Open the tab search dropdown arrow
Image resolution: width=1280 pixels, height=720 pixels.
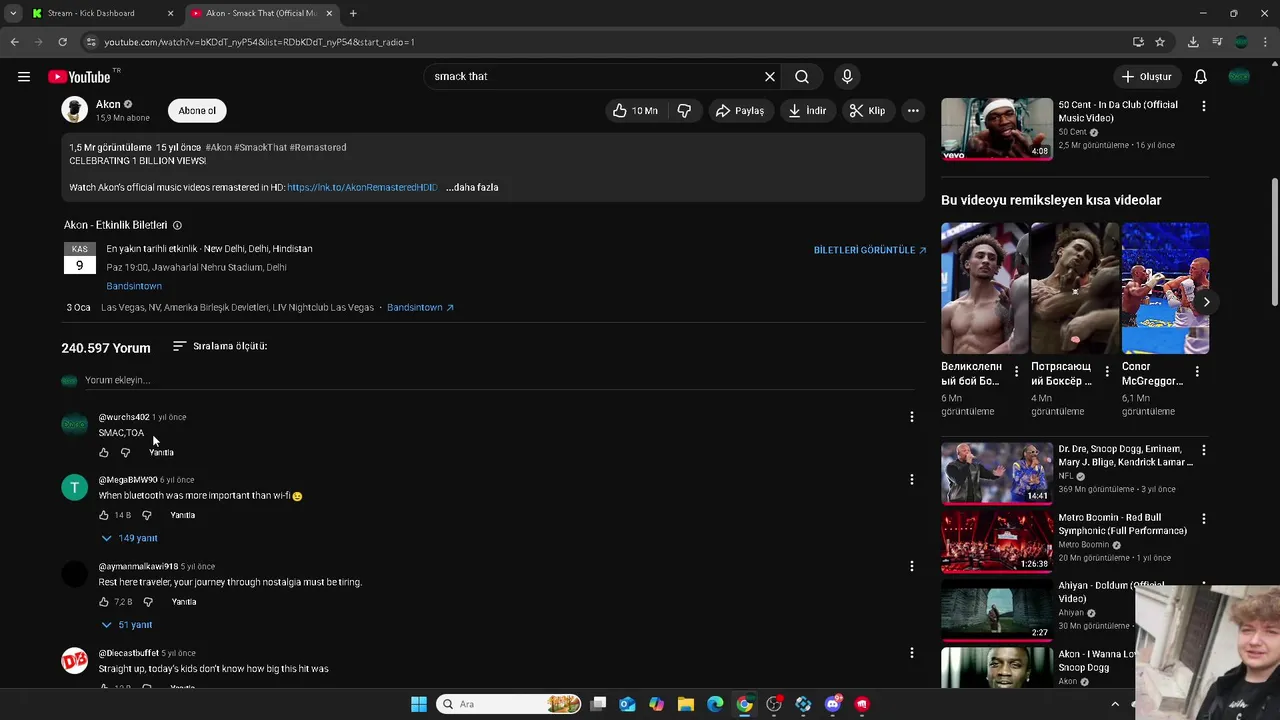[x=12, y=13]
